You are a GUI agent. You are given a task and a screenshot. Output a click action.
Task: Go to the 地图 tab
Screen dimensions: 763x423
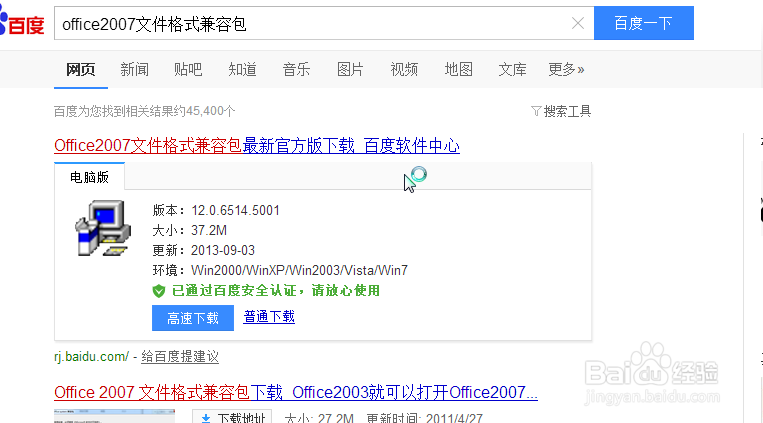point(458,70)
